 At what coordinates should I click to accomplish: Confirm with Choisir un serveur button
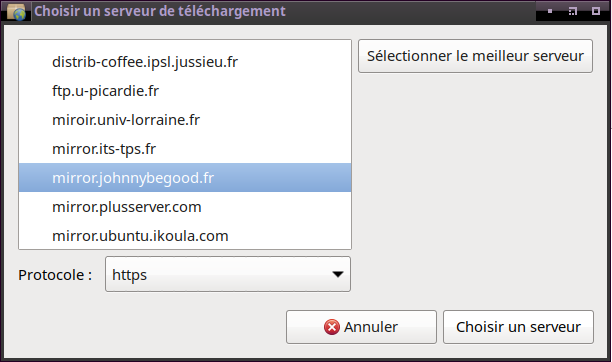tap(518, 327)
